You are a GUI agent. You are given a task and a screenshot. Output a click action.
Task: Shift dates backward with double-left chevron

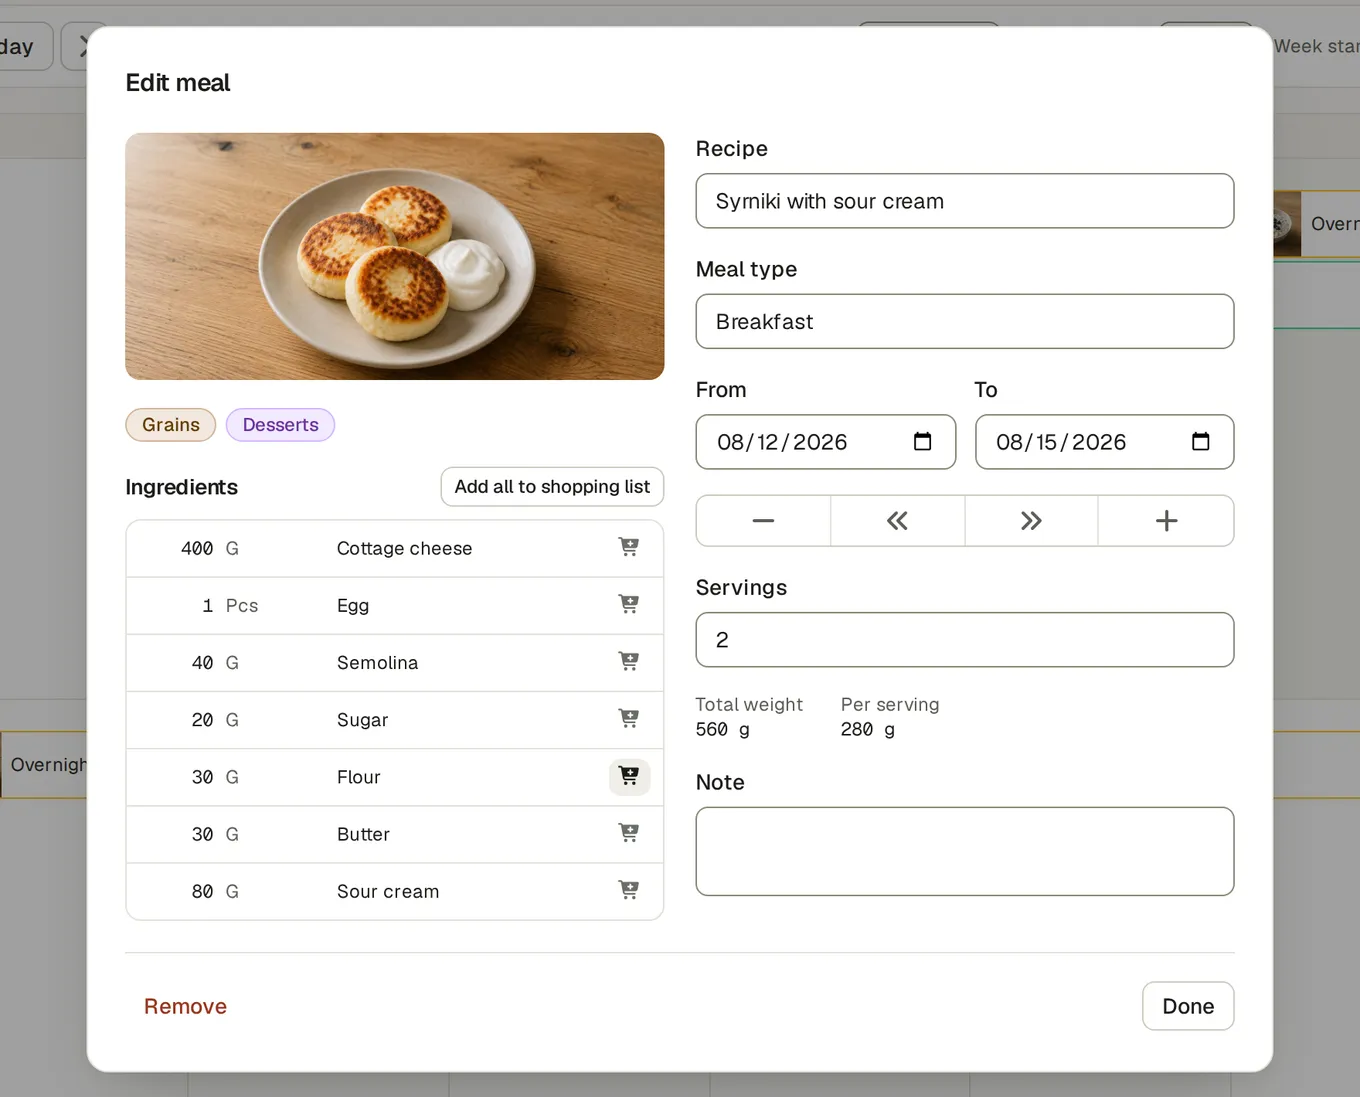pos(897,521)
